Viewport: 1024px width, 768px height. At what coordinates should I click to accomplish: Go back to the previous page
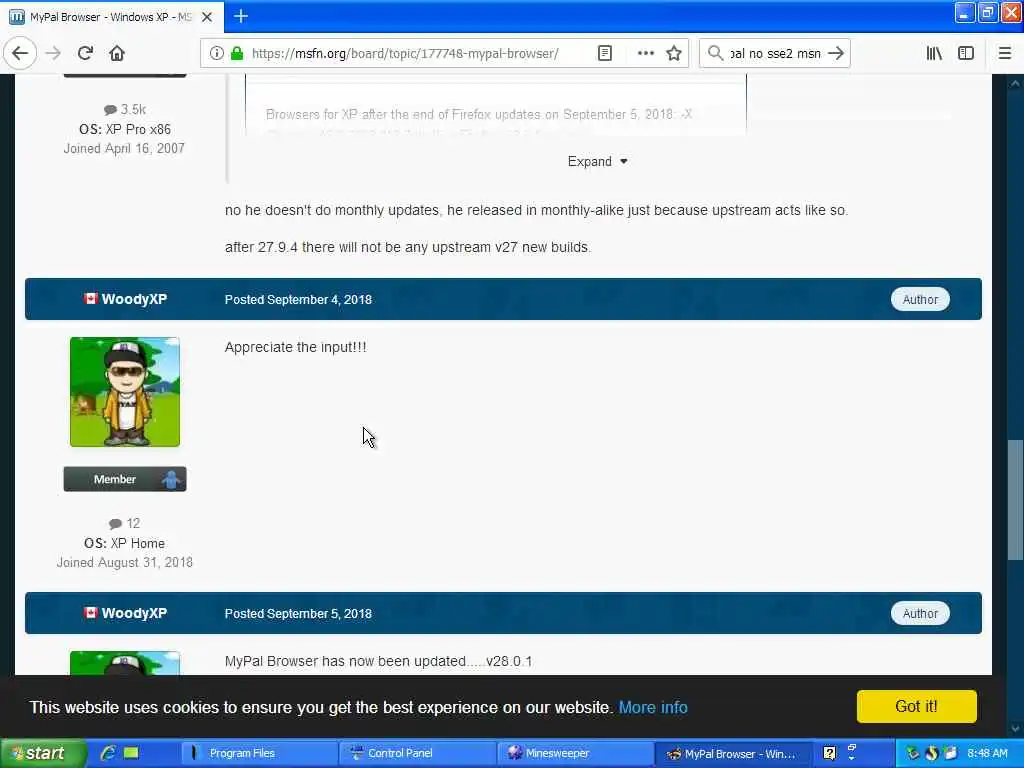tap(20, 54)
